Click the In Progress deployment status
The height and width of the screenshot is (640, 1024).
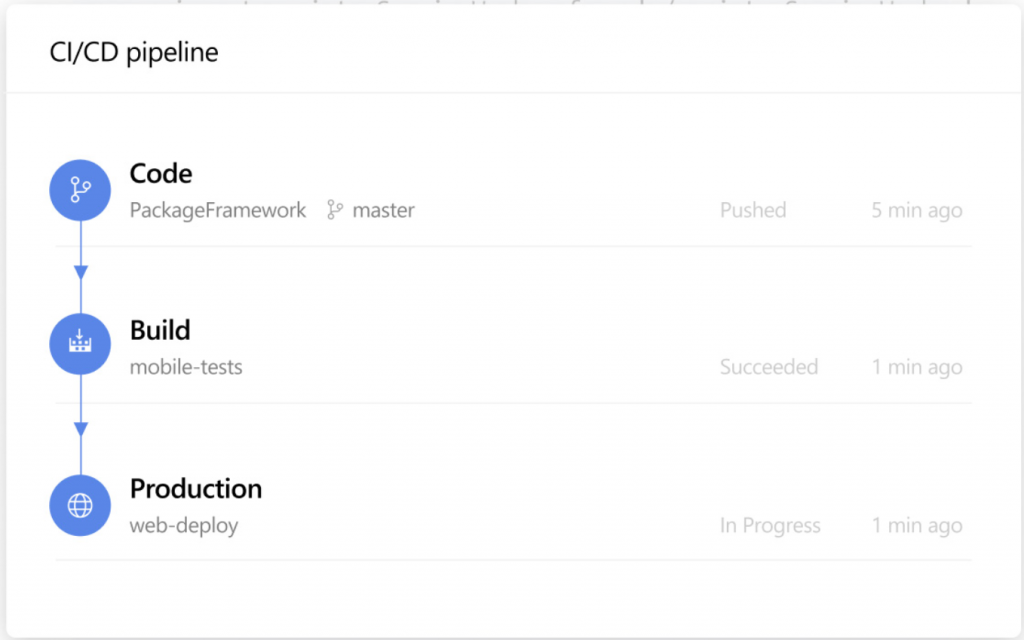click(770, 526)
